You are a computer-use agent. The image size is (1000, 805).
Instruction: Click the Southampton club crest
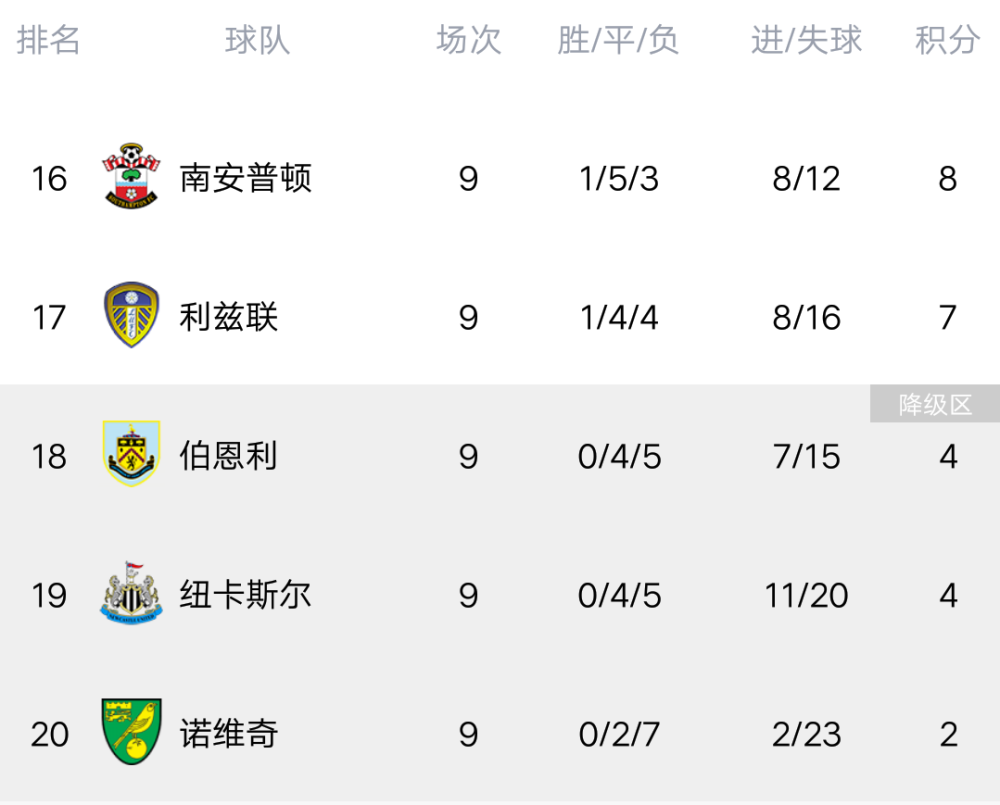pos(131,177)
